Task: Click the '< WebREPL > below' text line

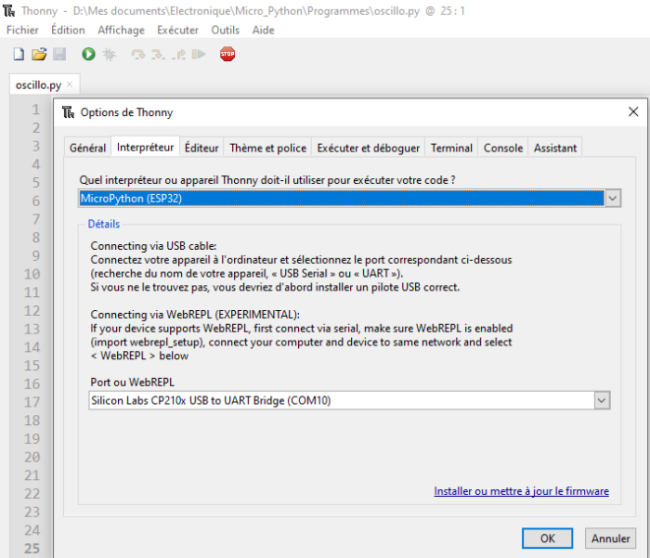Action: pyautogui.click(x=139, y=356)
